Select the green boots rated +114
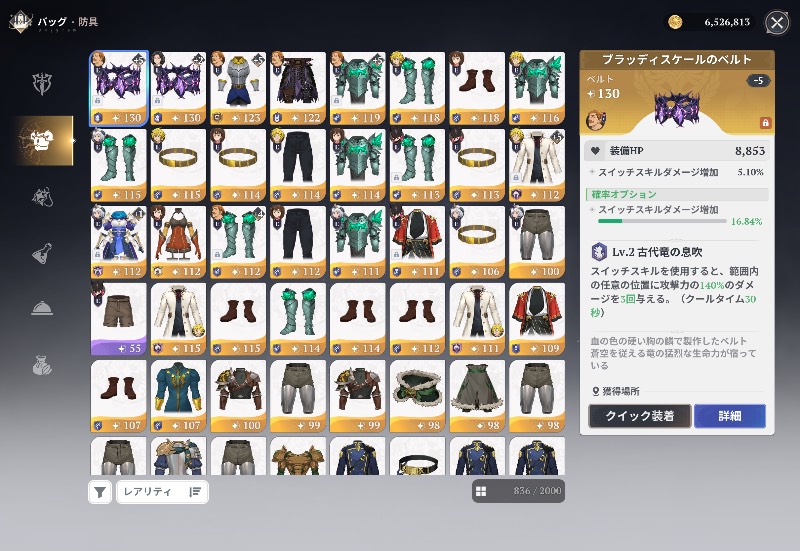This screenshot has height=551, width=800. [298, 319]
